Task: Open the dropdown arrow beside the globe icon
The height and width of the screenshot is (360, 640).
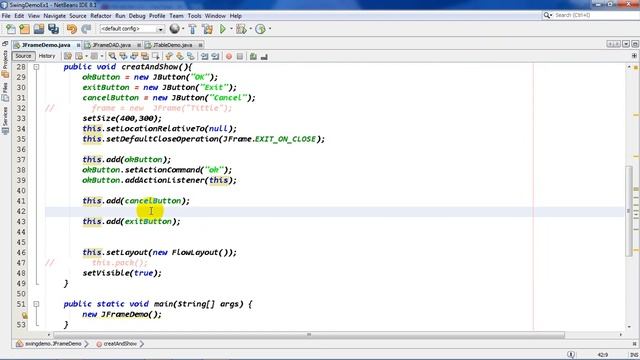Action: tap(182, 29)
